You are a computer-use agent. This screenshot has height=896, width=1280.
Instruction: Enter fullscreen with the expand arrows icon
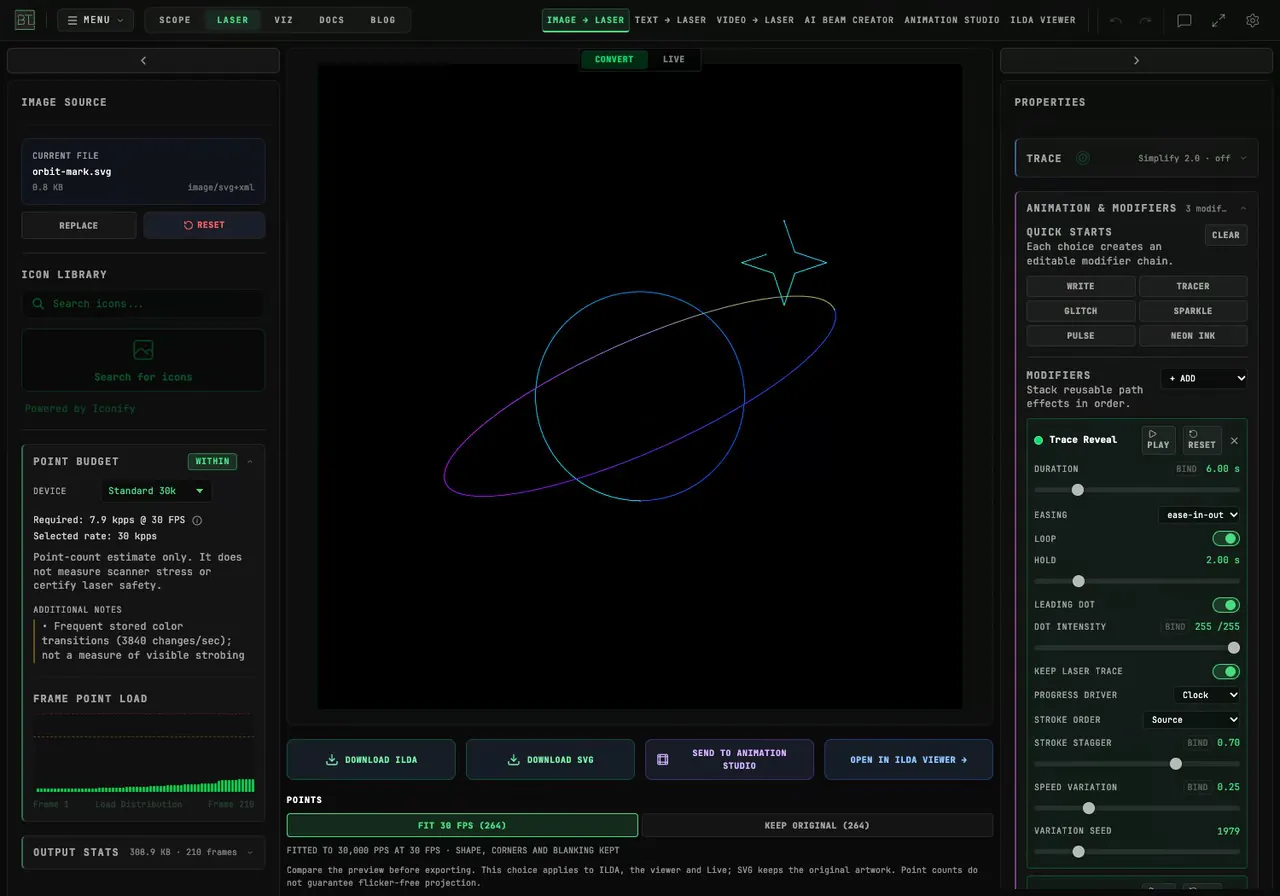pyautogui.click(x=1218, y=20)
